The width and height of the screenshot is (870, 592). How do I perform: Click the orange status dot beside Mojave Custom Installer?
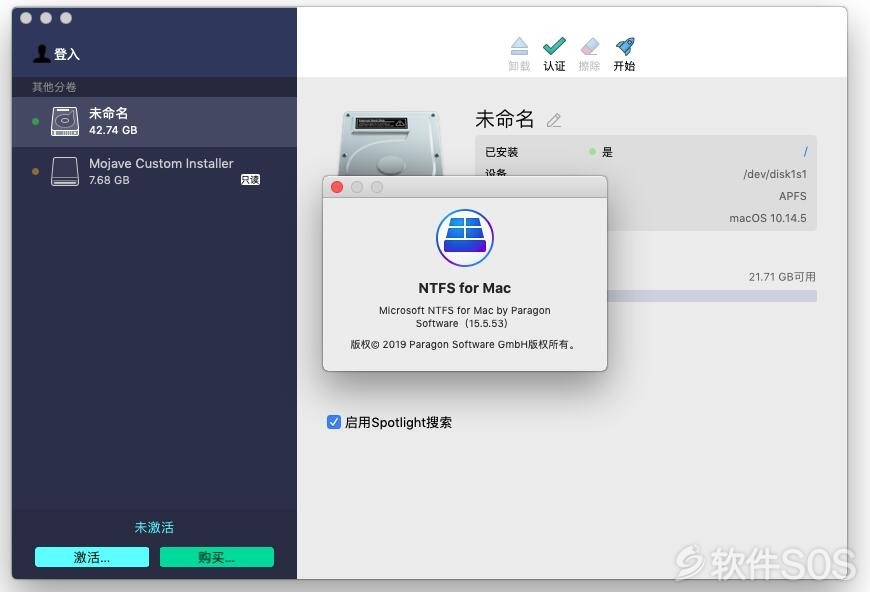tap(36, 171)
